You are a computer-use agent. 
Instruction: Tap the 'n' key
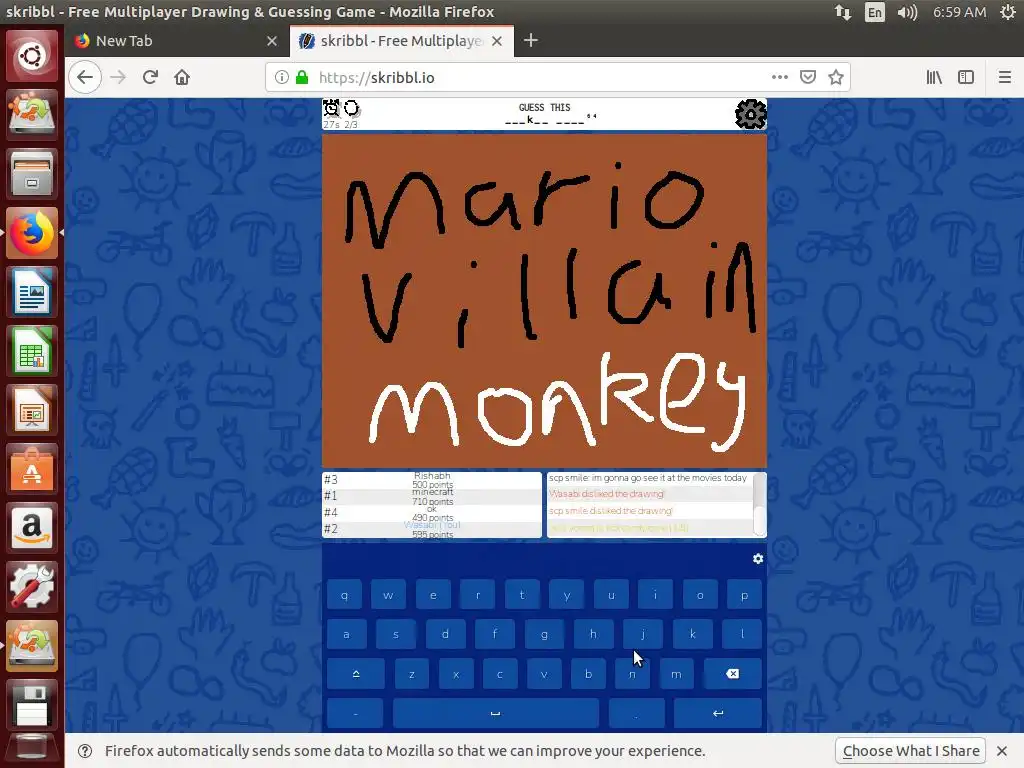(632, 673)
